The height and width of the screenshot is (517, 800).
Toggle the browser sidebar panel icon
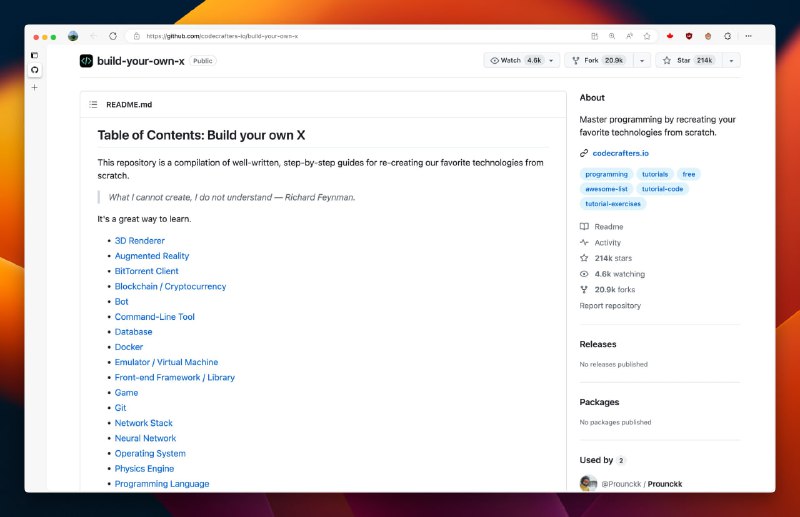[35, 55]
